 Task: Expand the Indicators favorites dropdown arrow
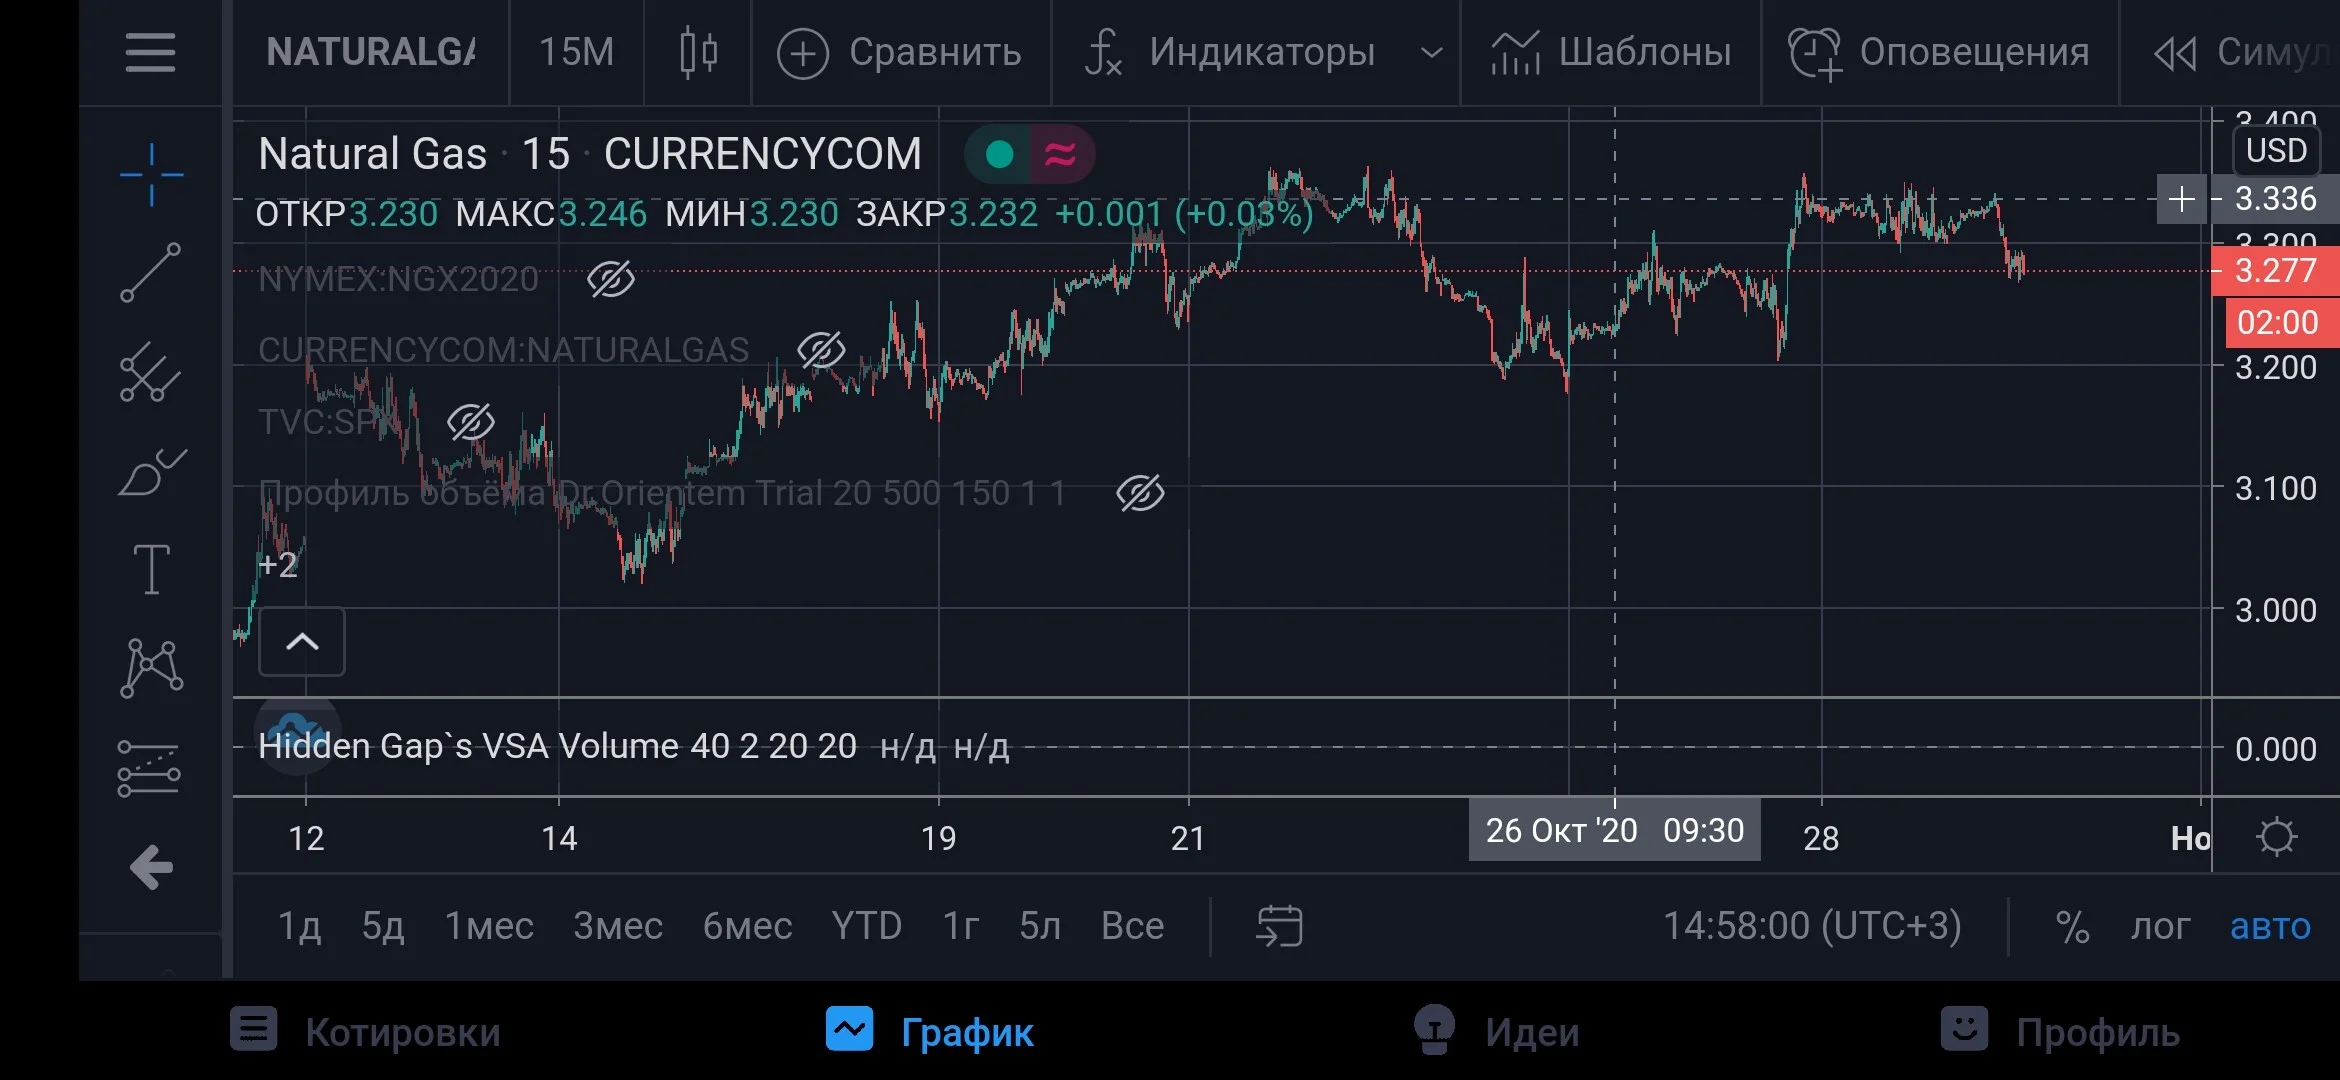(x=1432, y=52)
